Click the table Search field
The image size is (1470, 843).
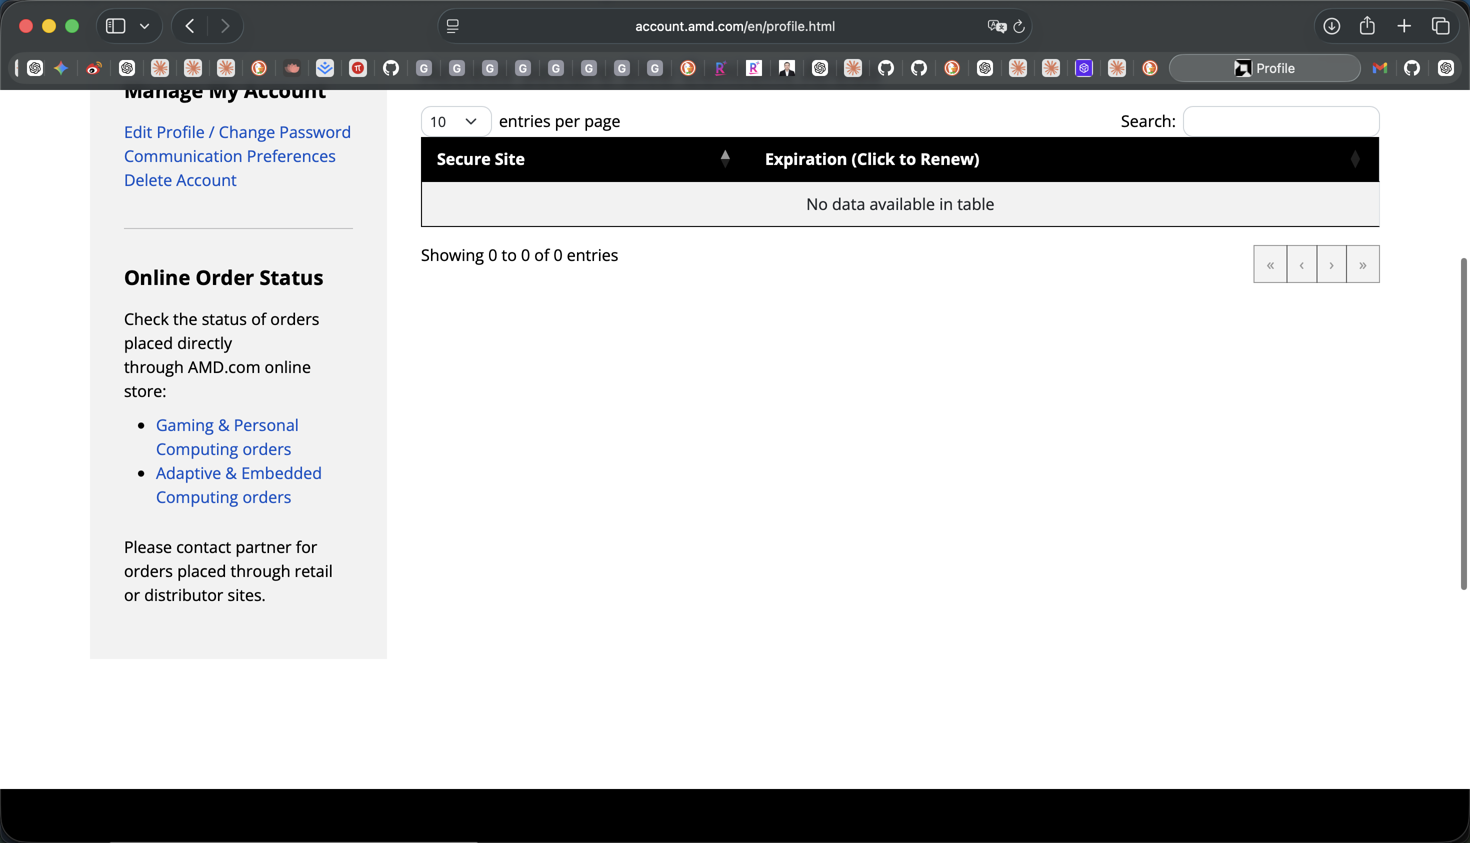pyautogui.click(x=1281, y=121)
